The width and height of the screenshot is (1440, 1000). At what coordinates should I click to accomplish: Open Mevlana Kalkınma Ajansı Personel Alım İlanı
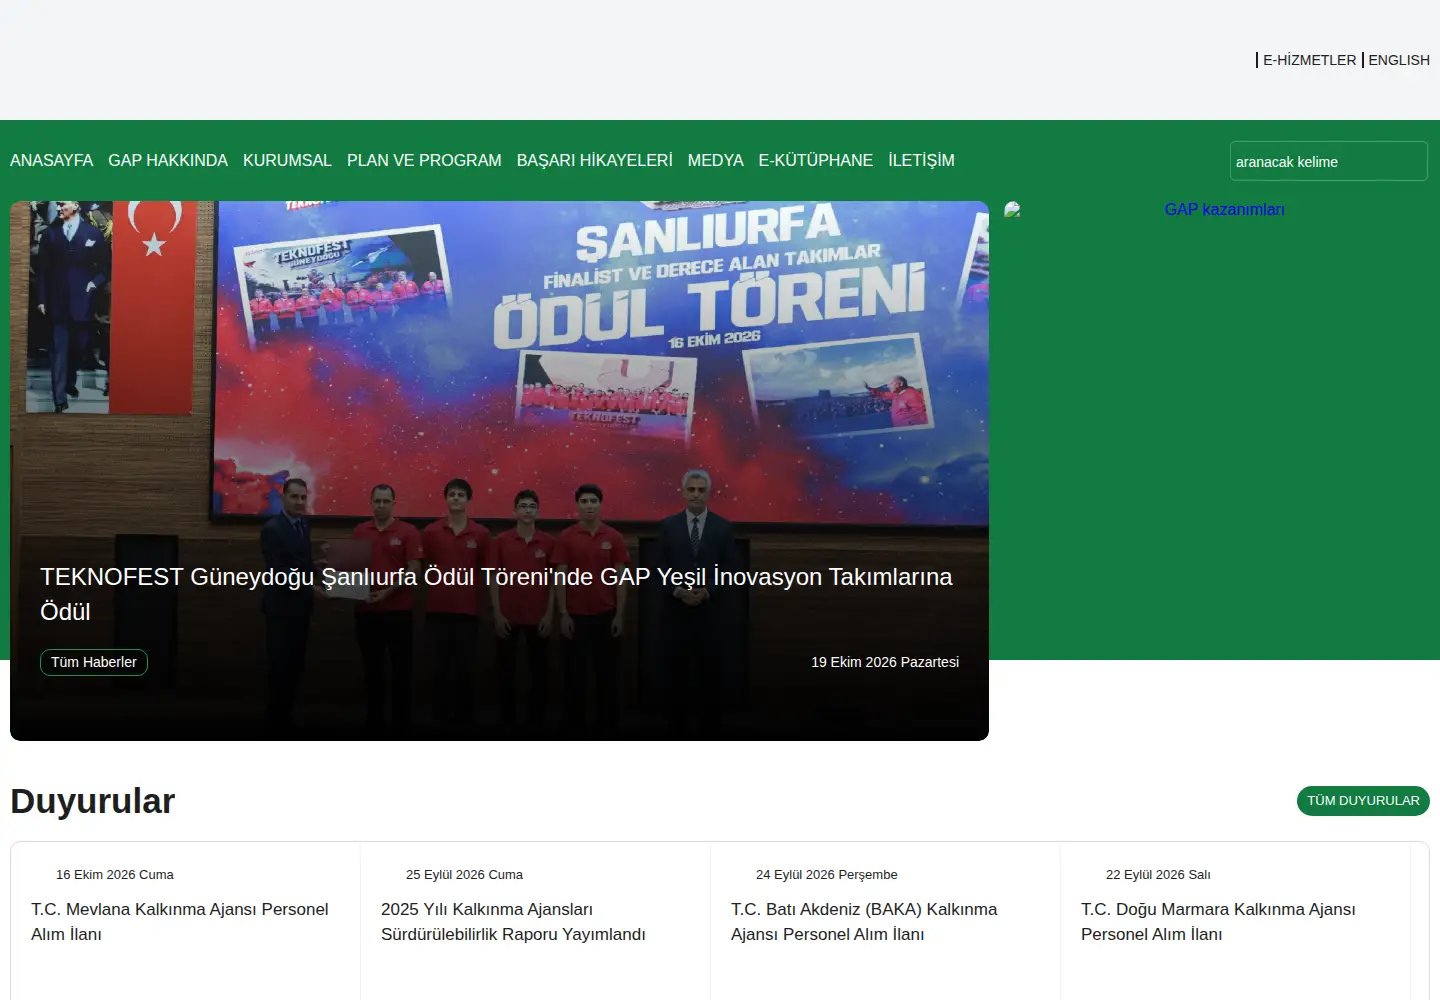(180, 921)
